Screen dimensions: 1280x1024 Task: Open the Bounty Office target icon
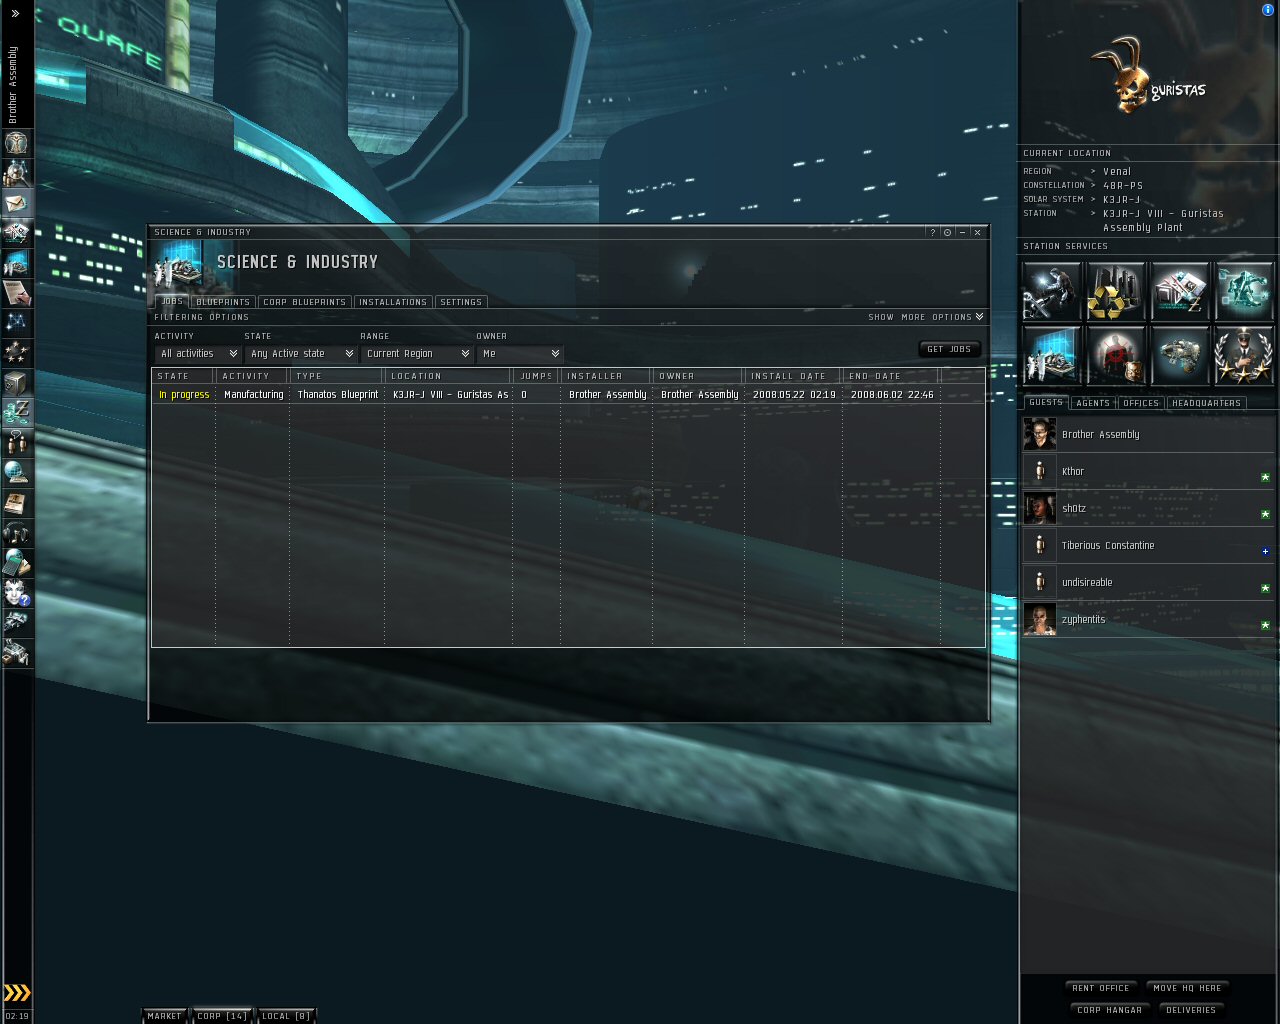click(x=1116, y=355)
